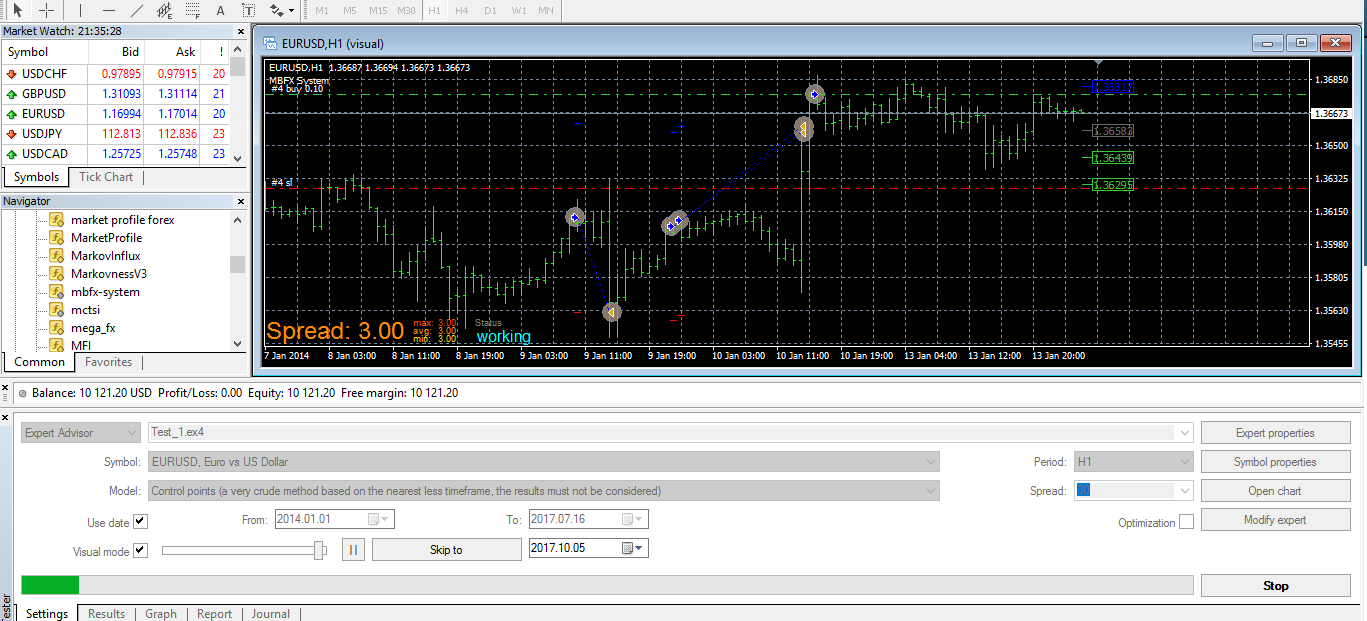Click the GBPUSD up-arrow icon

point(11,94)
